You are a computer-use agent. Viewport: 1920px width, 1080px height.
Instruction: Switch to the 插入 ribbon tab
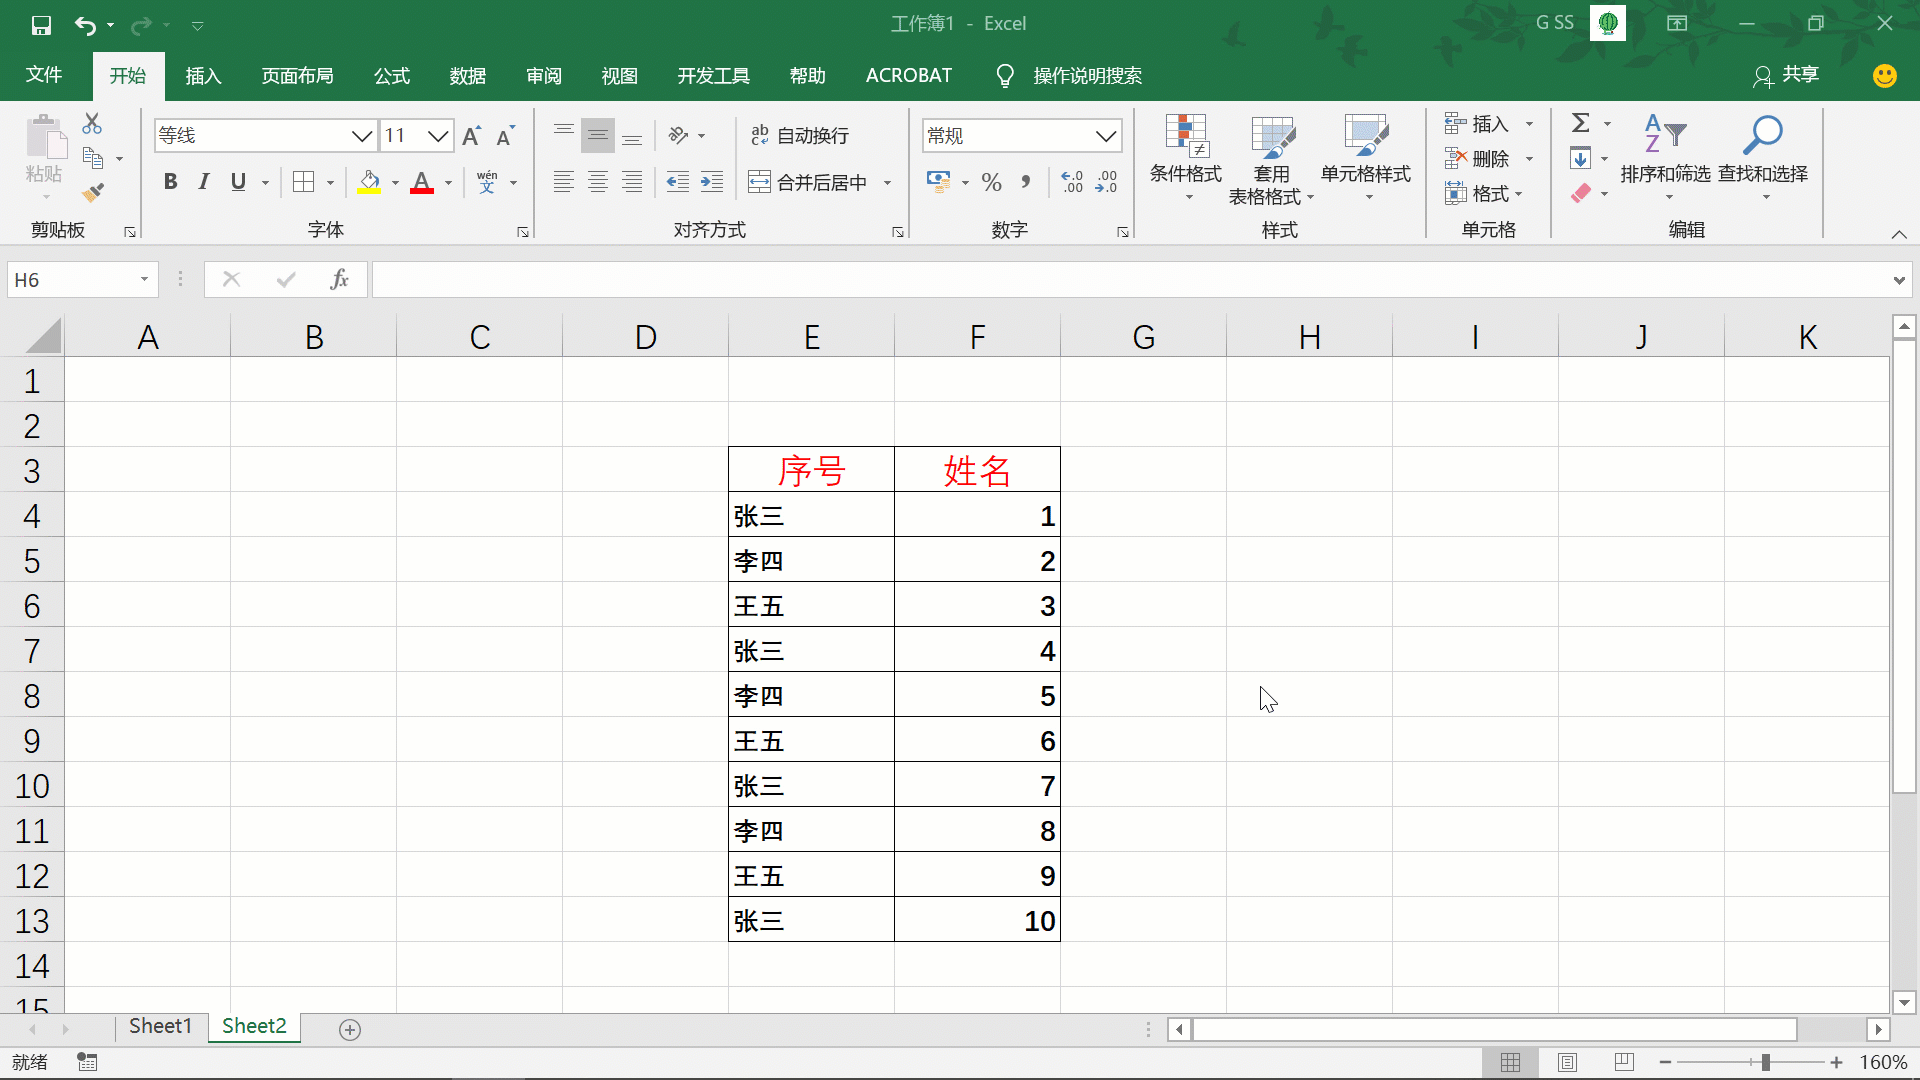coord(203,75)
